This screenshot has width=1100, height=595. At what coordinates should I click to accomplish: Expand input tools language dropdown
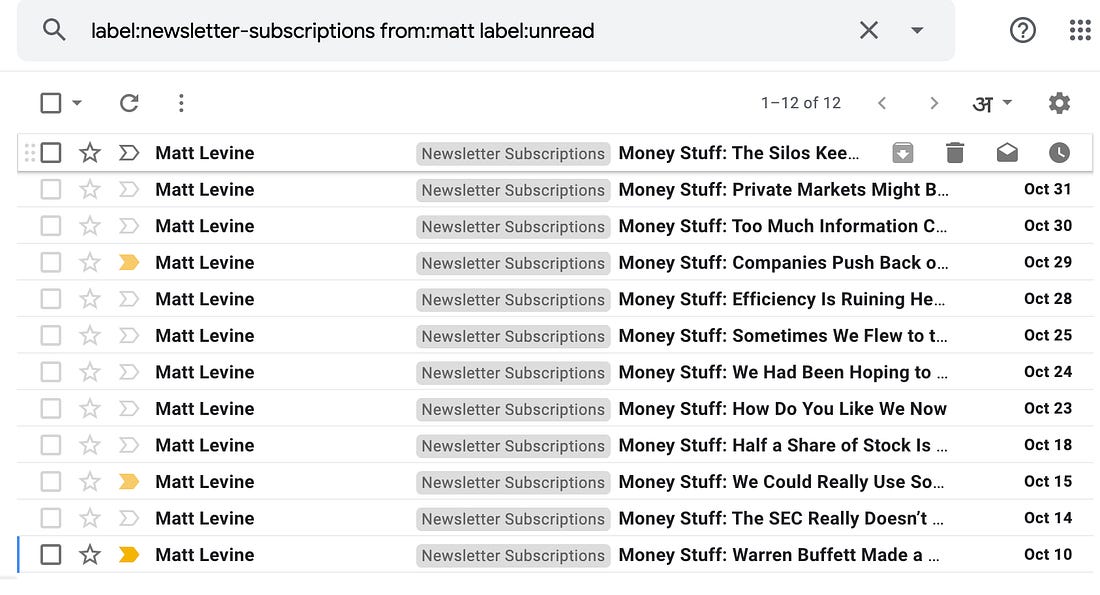(x=1007, y=102)
